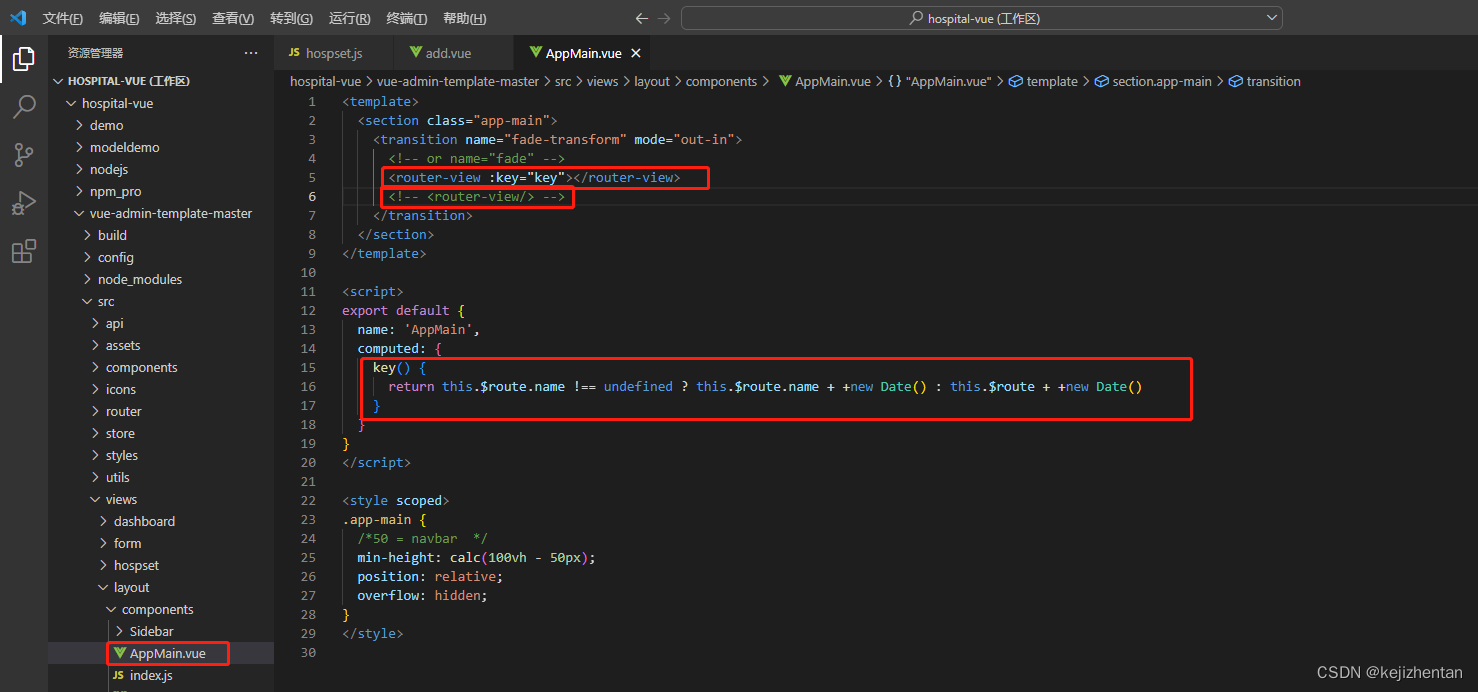Open the 文件(F) menu
Screen dimensions: 1478x692
click(63, 19)
